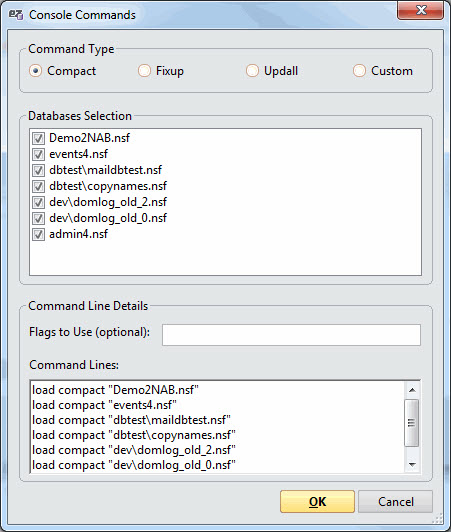This screenshot has height=532, width=451.
Task: Switch to the Custom command type
Action: pyautogui.click(x=359, y=71)
